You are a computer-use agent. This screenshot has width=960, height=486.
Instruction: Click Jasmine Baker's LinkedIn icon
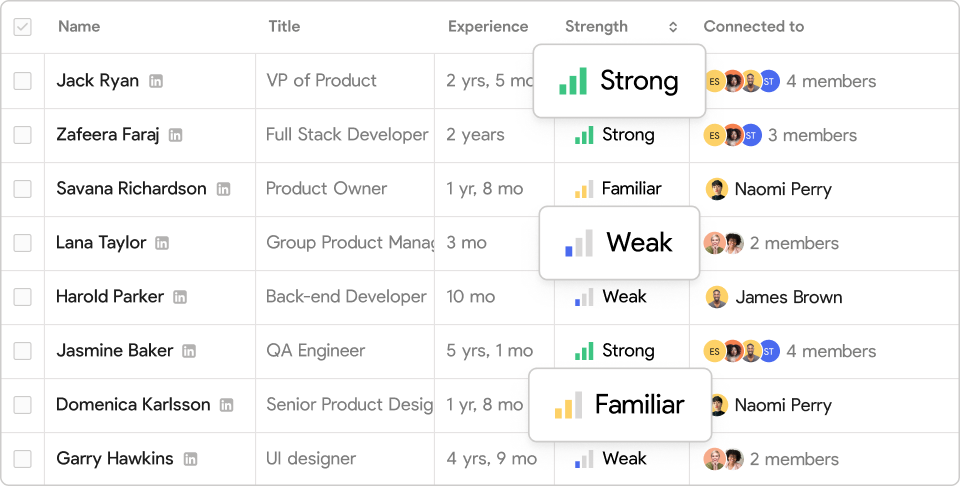189,351
